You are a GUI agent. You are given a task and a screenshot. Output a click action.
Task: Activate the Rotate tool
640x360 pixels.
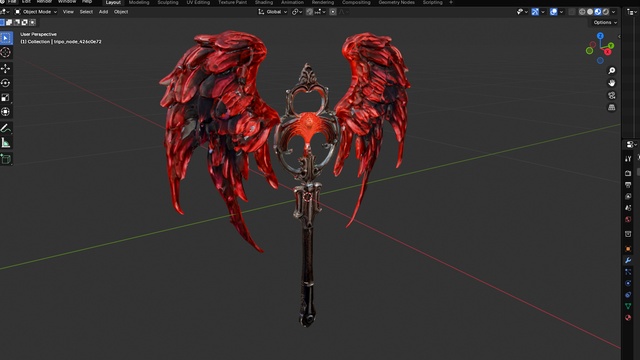point(6,83)
